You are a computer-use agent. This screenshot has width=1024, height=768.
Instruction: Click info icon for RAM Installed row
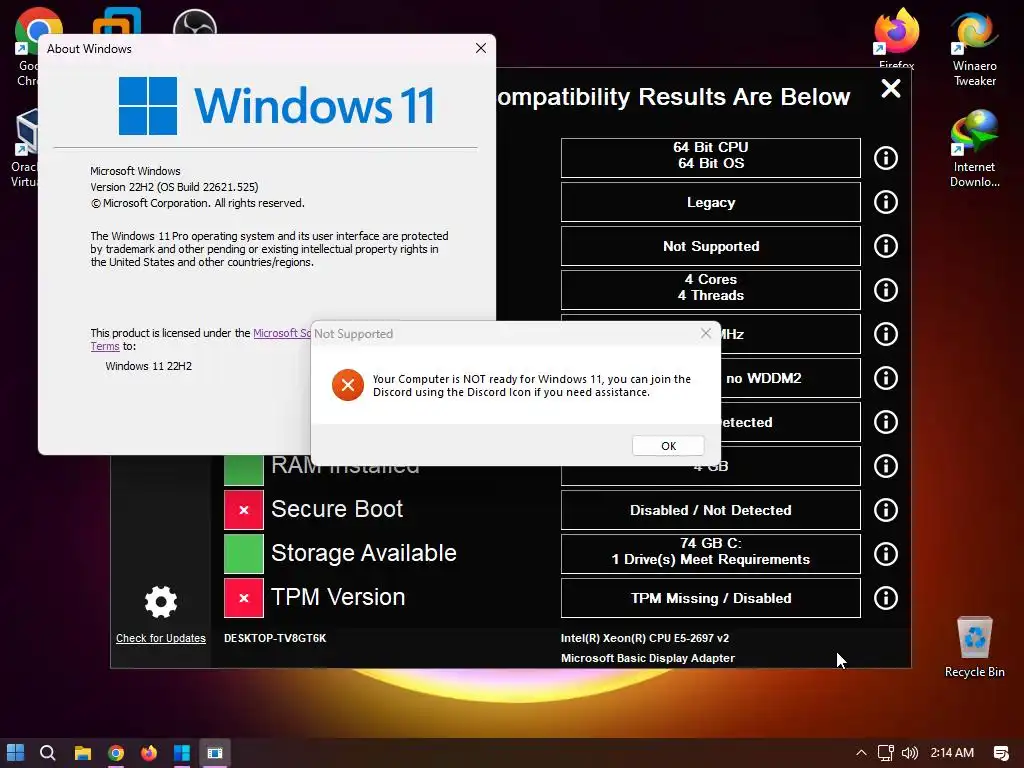[886, 466]
